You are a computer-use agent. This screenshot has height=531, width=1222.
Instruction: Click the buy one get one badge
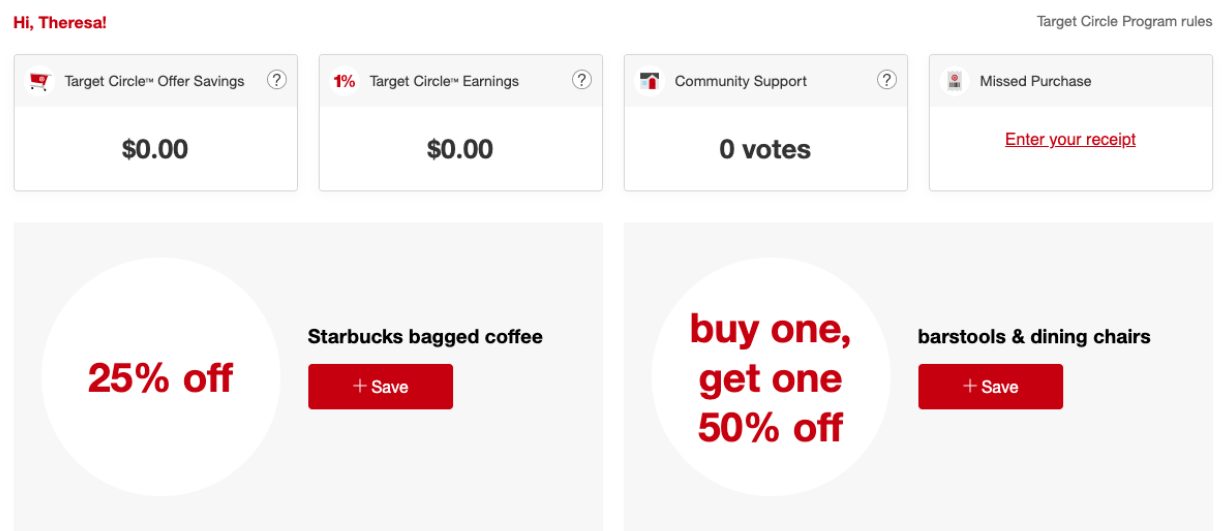(x=770, y=378)
